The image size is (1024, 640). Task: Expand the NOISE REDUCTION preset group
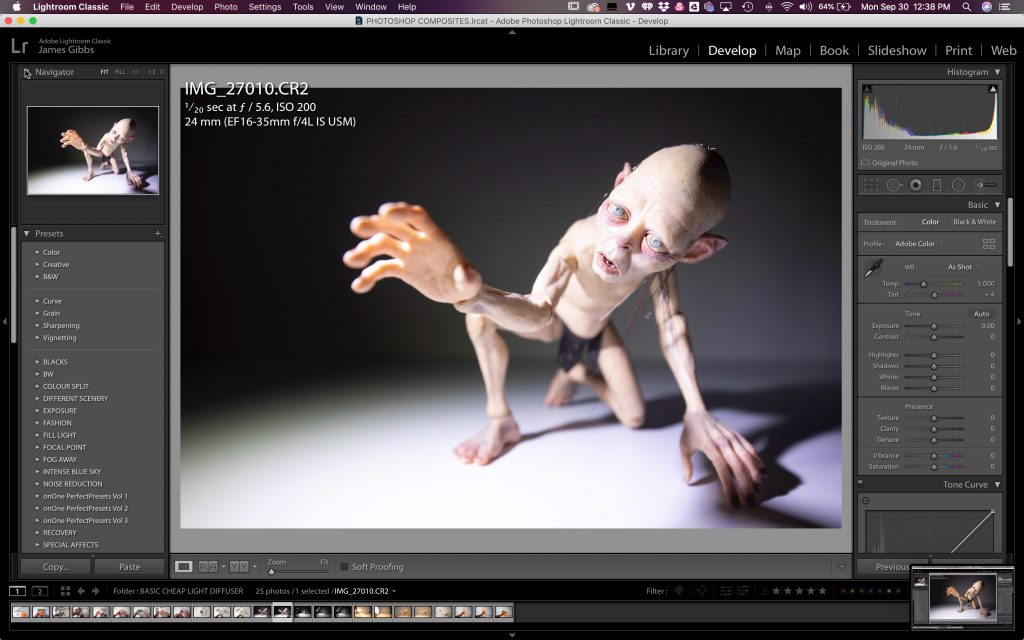(x=72, y=484)
